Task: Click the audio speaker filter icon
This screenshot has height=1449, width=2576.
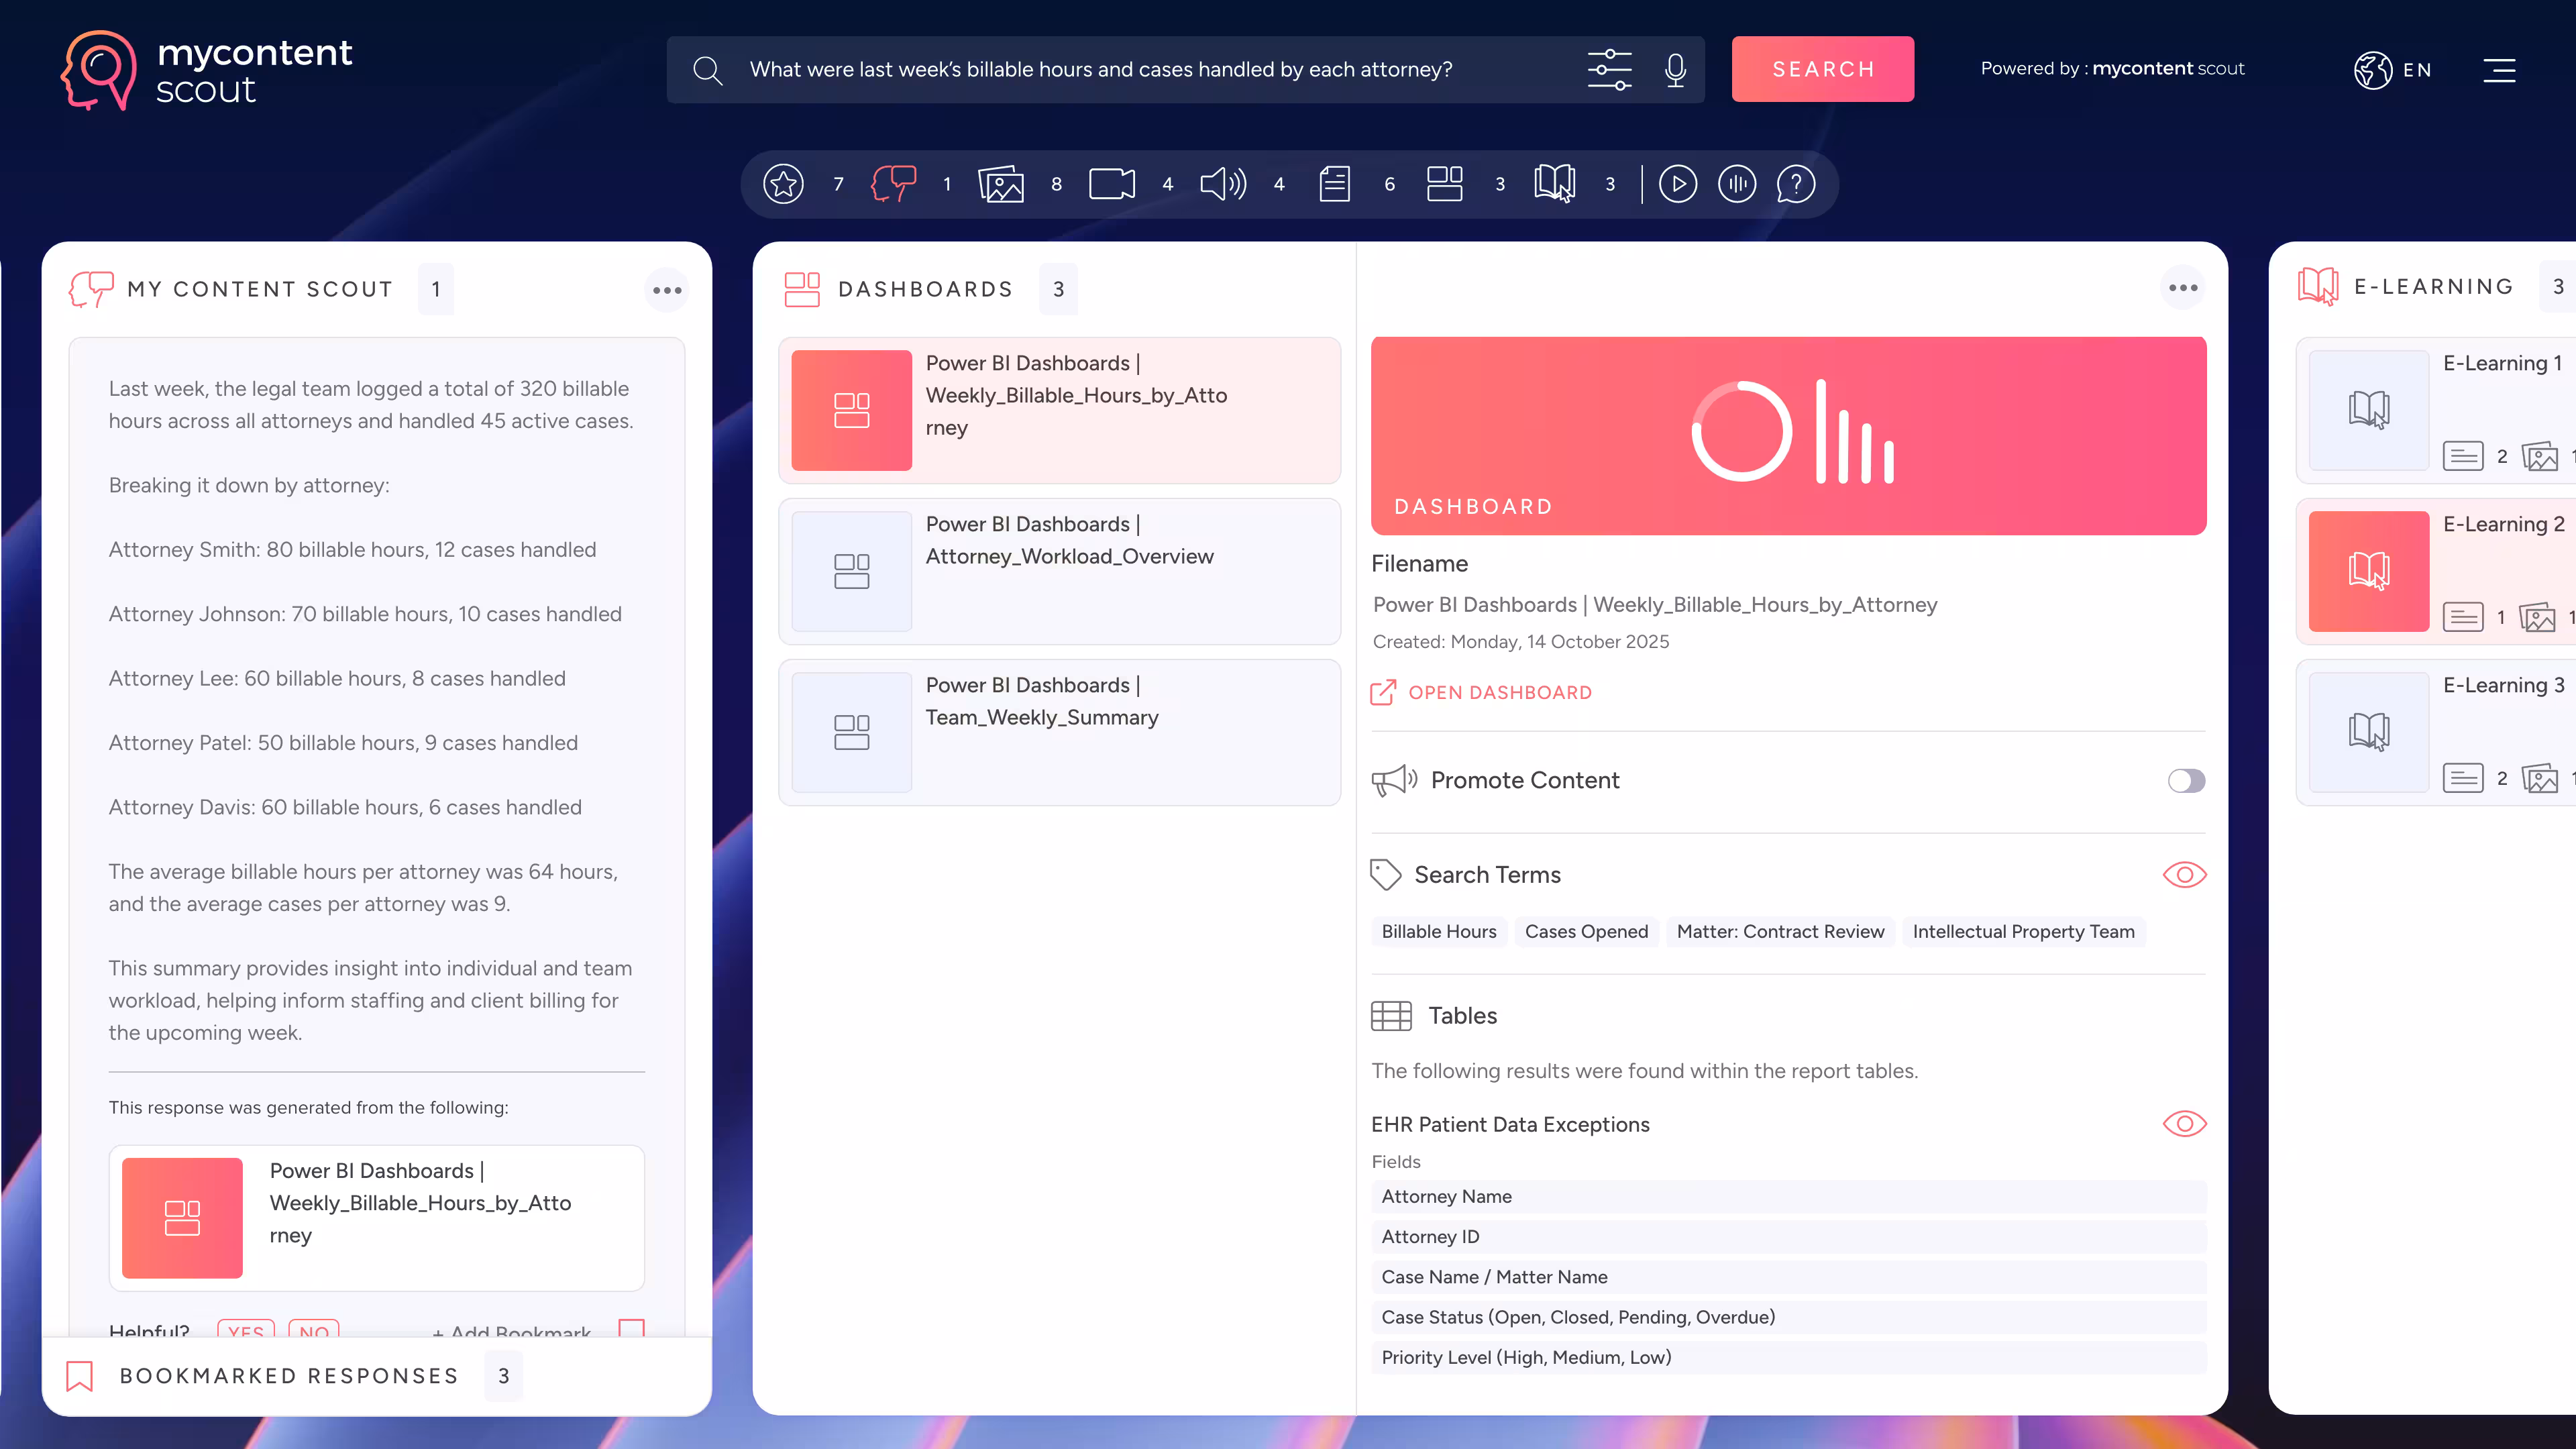Action: coord(1222,184)
